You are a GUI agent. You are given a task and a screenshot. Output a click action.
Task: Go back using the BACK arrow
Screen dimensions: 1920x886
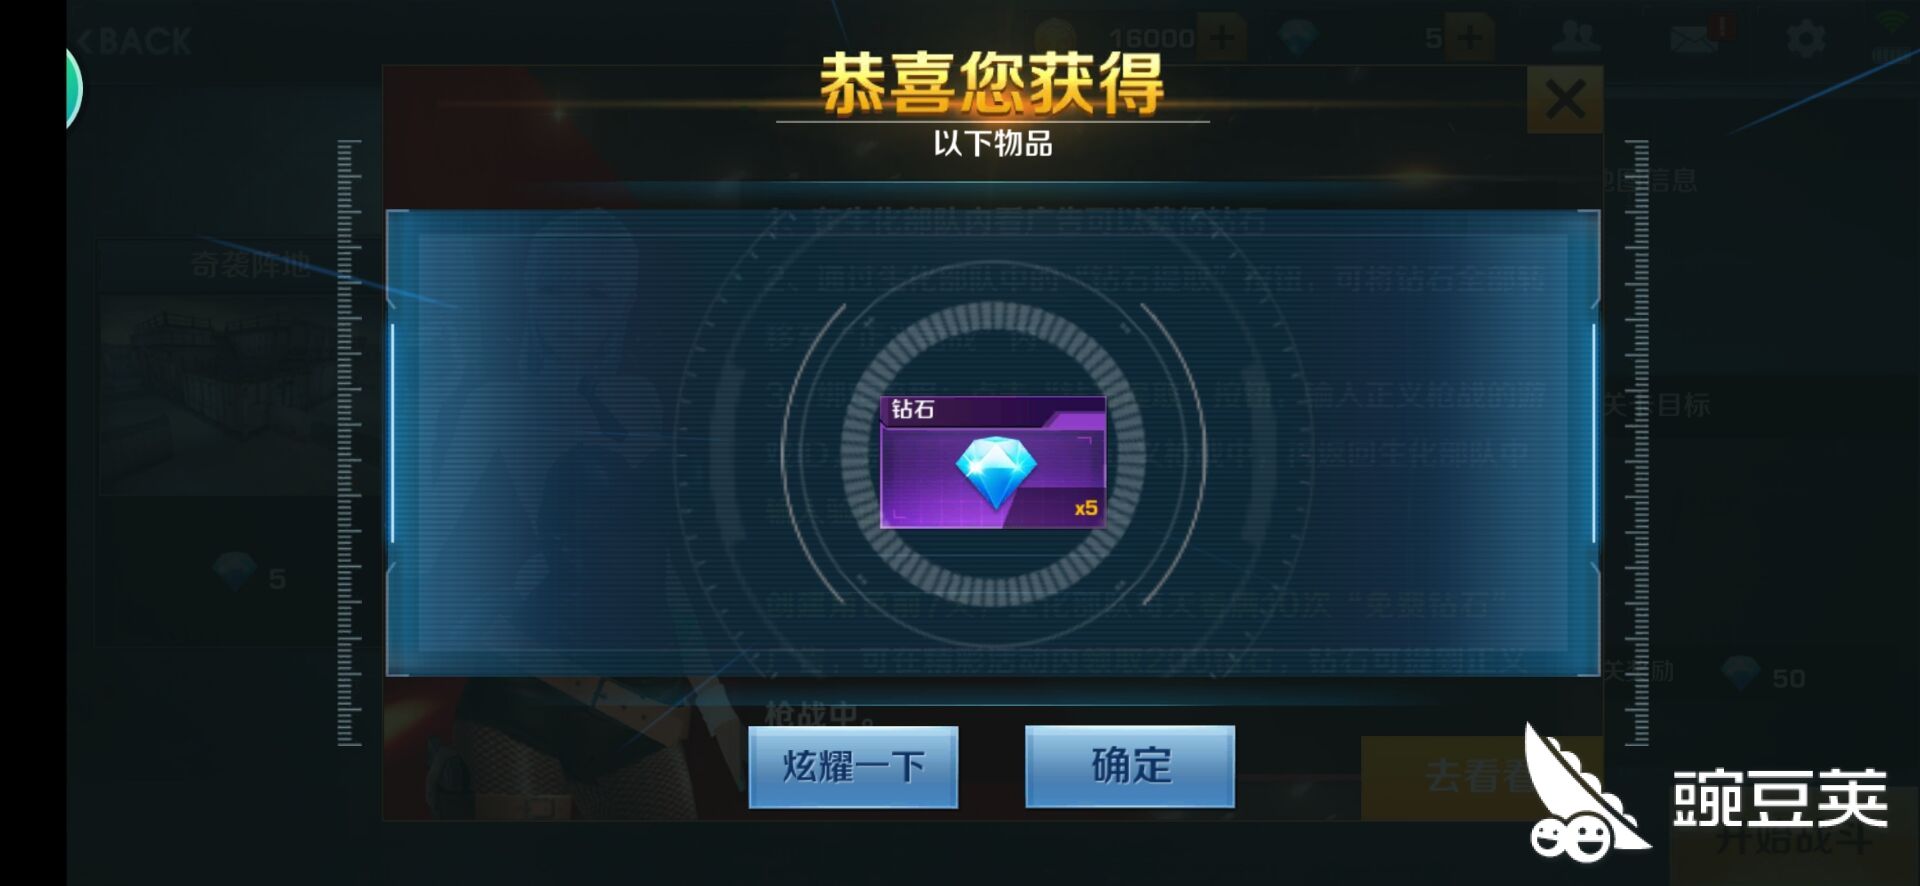click(133, 41)
